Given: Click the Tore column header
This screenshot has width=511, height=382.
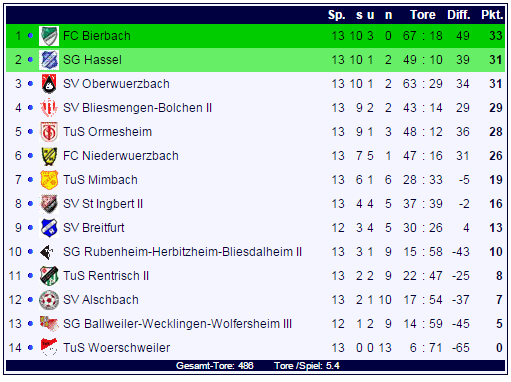Looking at the screenshot, I should (423, 15).
